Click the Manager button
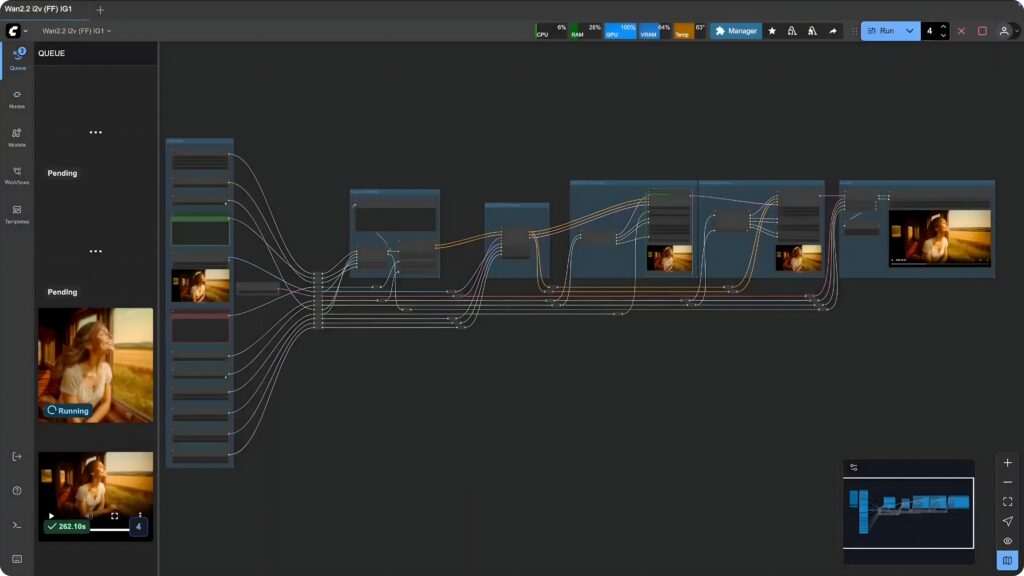 (736, 31)
